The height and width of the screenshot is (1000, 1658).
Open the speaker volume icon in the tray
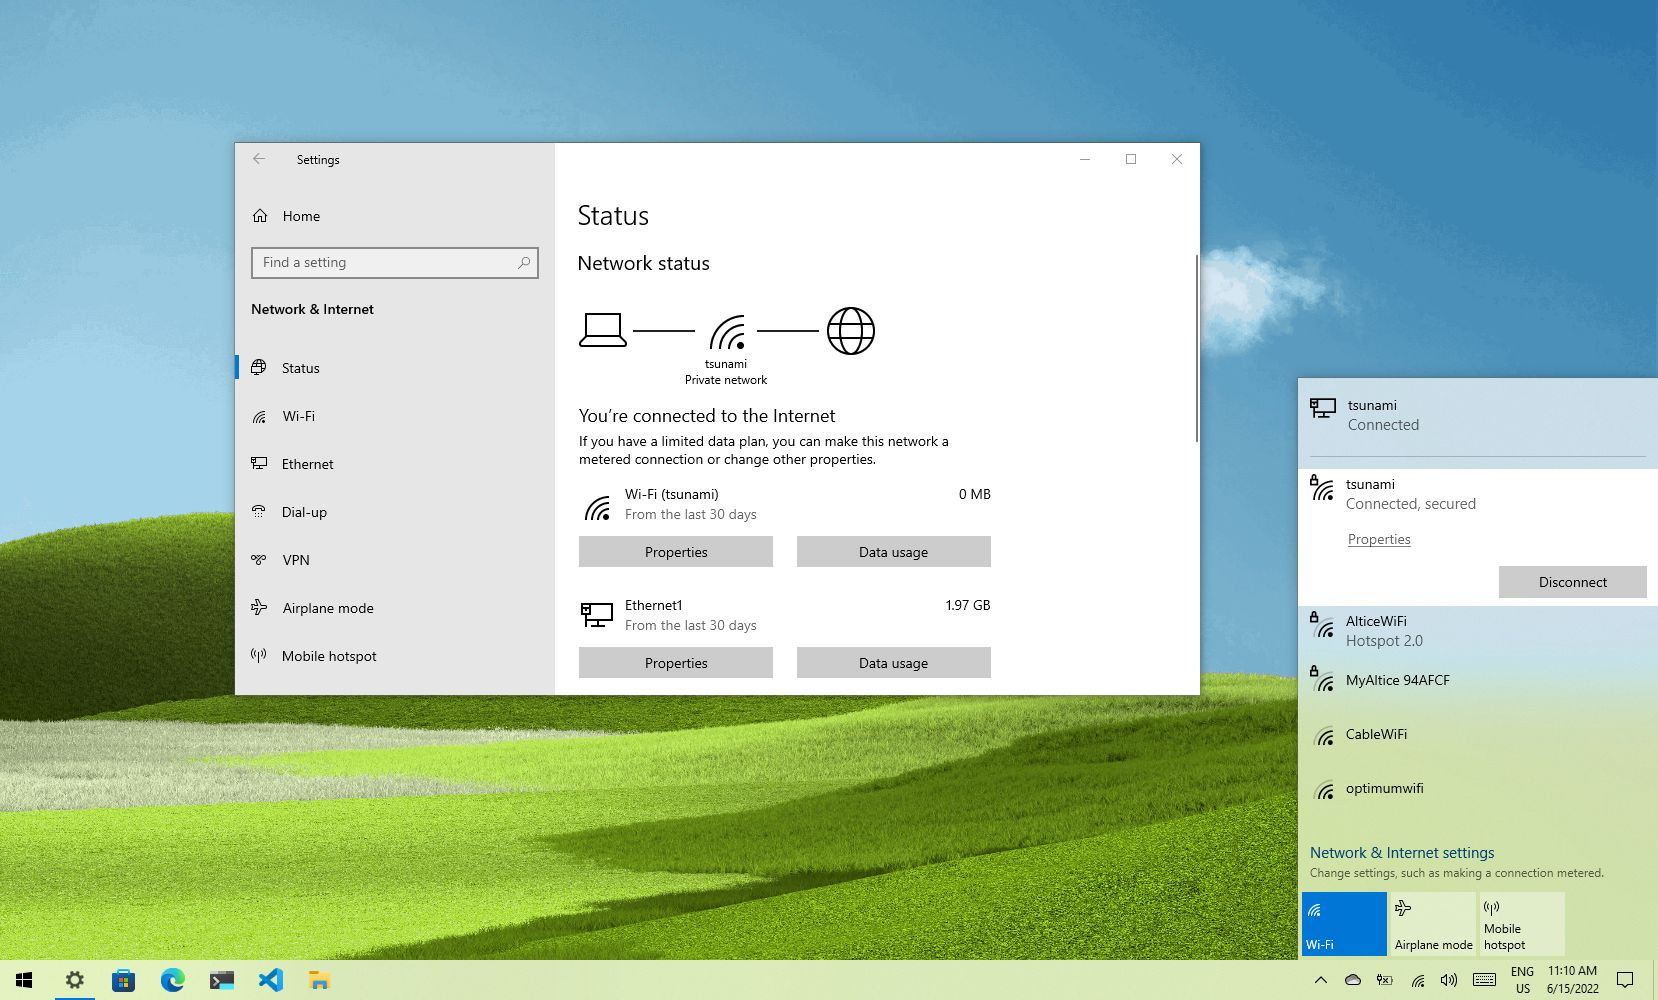[x=1448, y=980]
